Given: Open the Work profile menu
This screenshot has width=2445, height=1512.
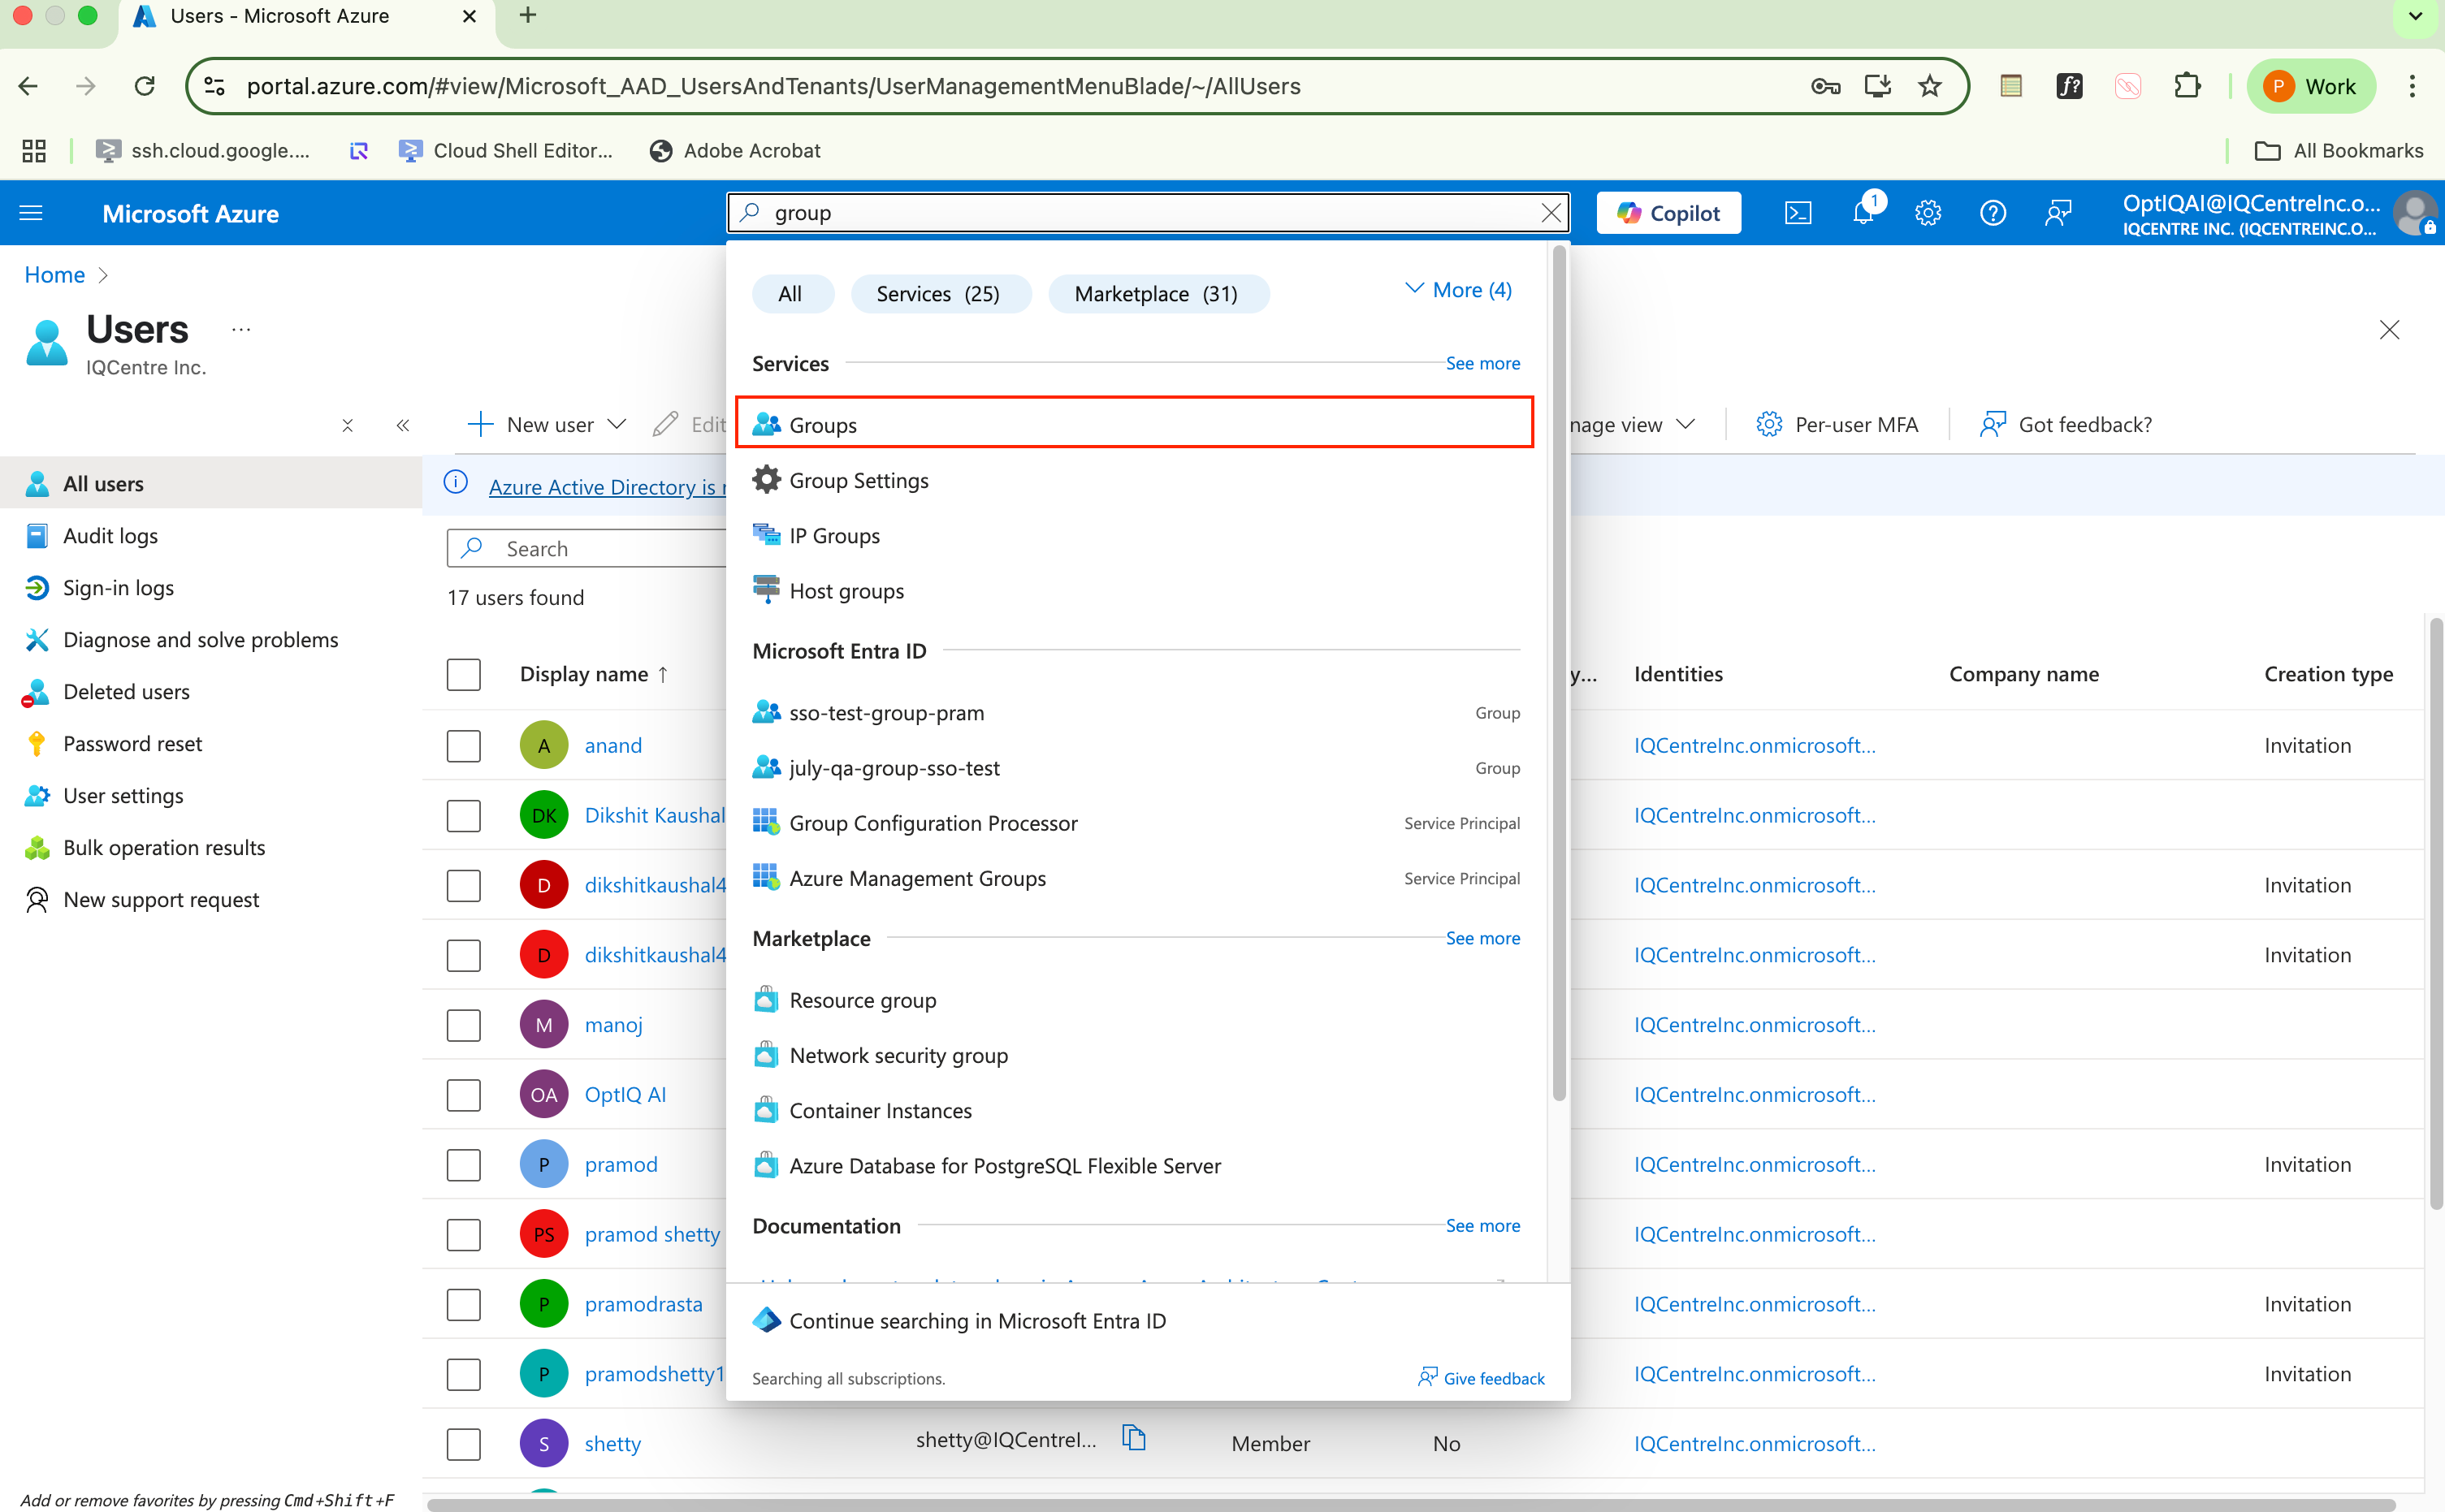Looking at the screenshot, I should coord(2310,86).
